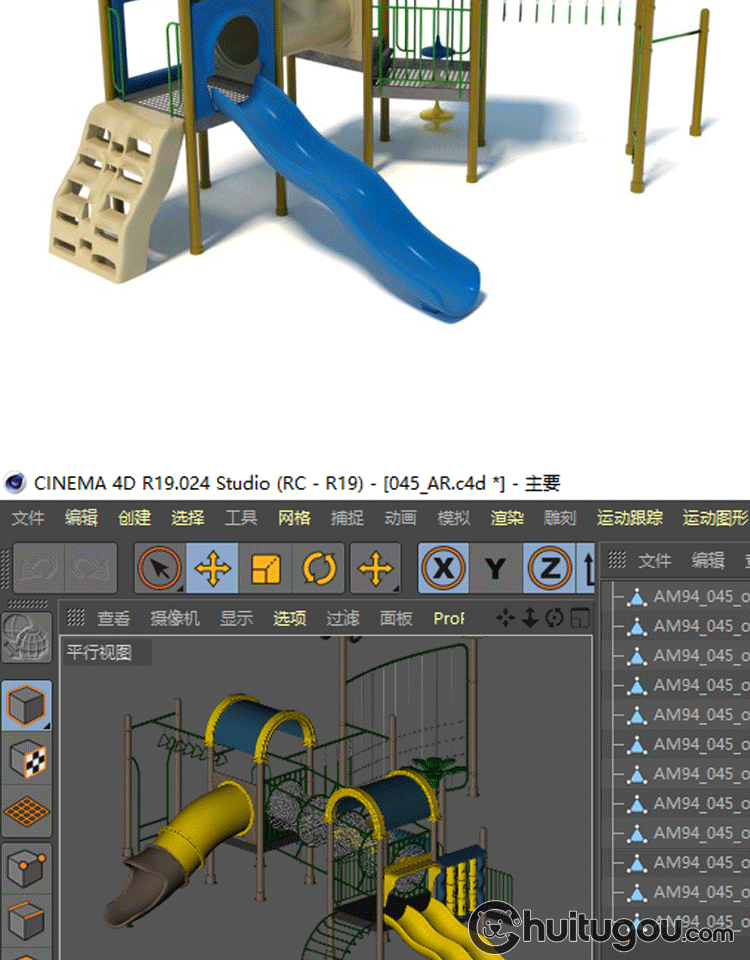Viewport: 750px width, 960px height.
Task: Open the 文件 menu in main menu bar
Action: (x=28, y=518)
